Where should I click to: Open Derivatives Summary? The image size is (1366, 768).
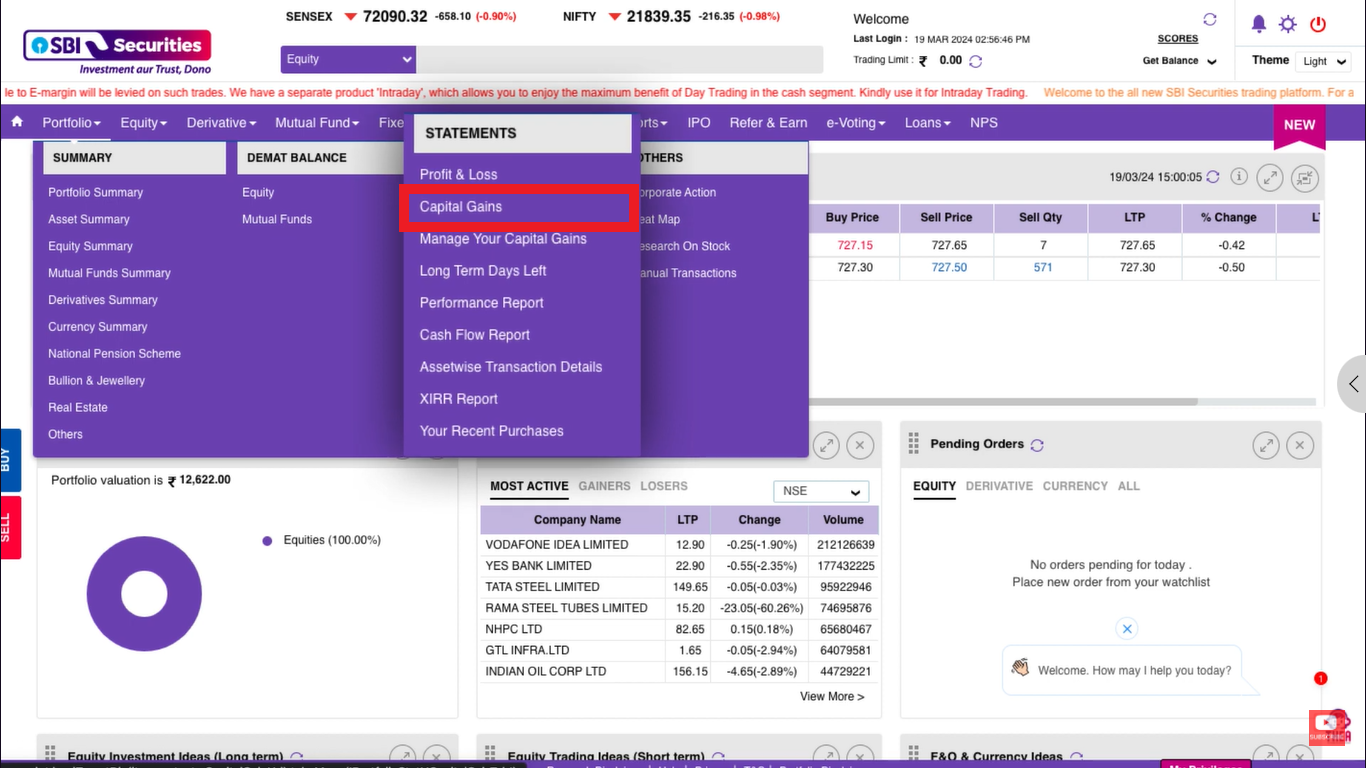click(x=103, y=300)
